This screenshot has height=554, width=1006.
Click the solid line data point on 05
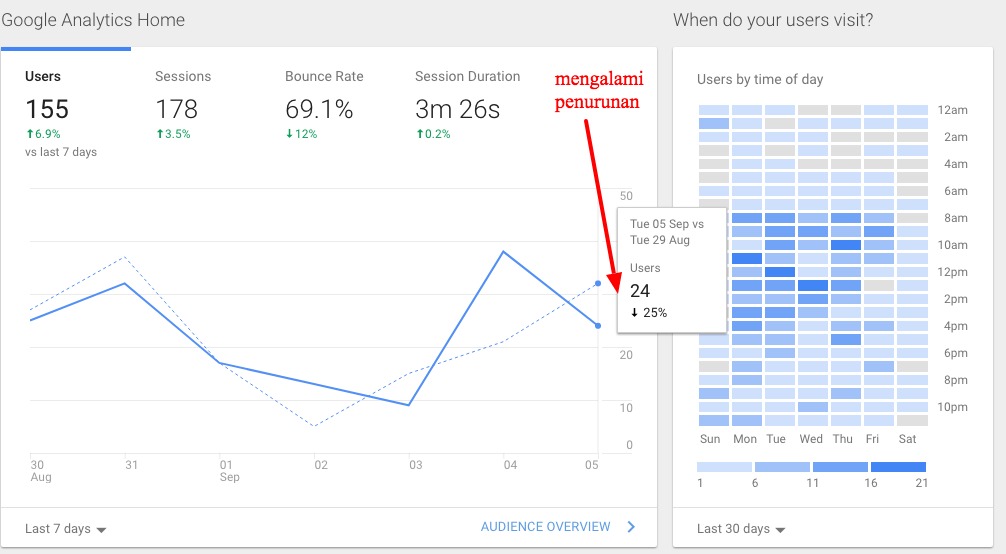[598, 325]
